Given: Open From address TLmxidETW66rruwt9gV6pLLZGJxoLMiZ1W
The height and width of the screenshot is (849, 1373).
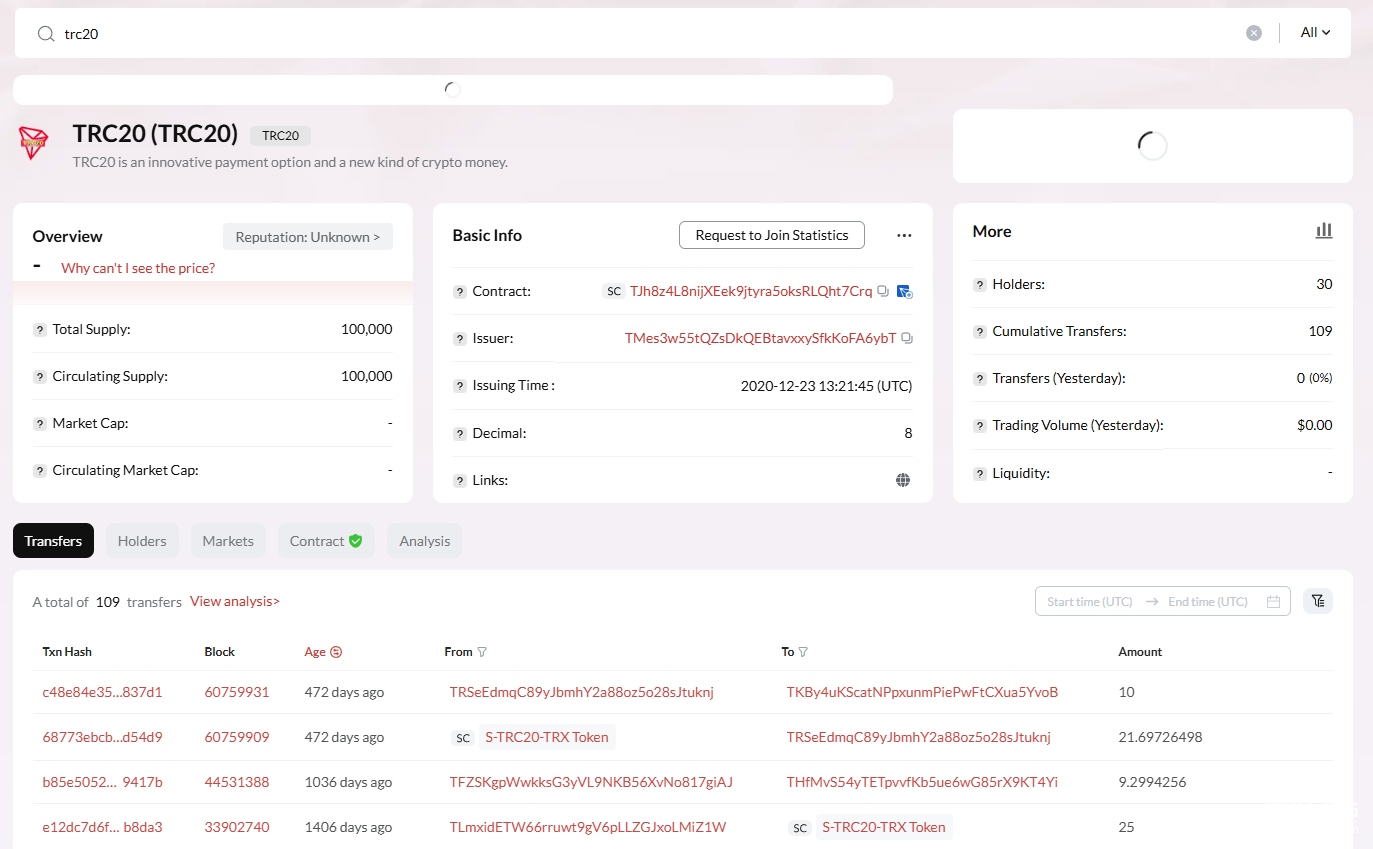Looking at the screenshot, I should [x=588, y=827].
